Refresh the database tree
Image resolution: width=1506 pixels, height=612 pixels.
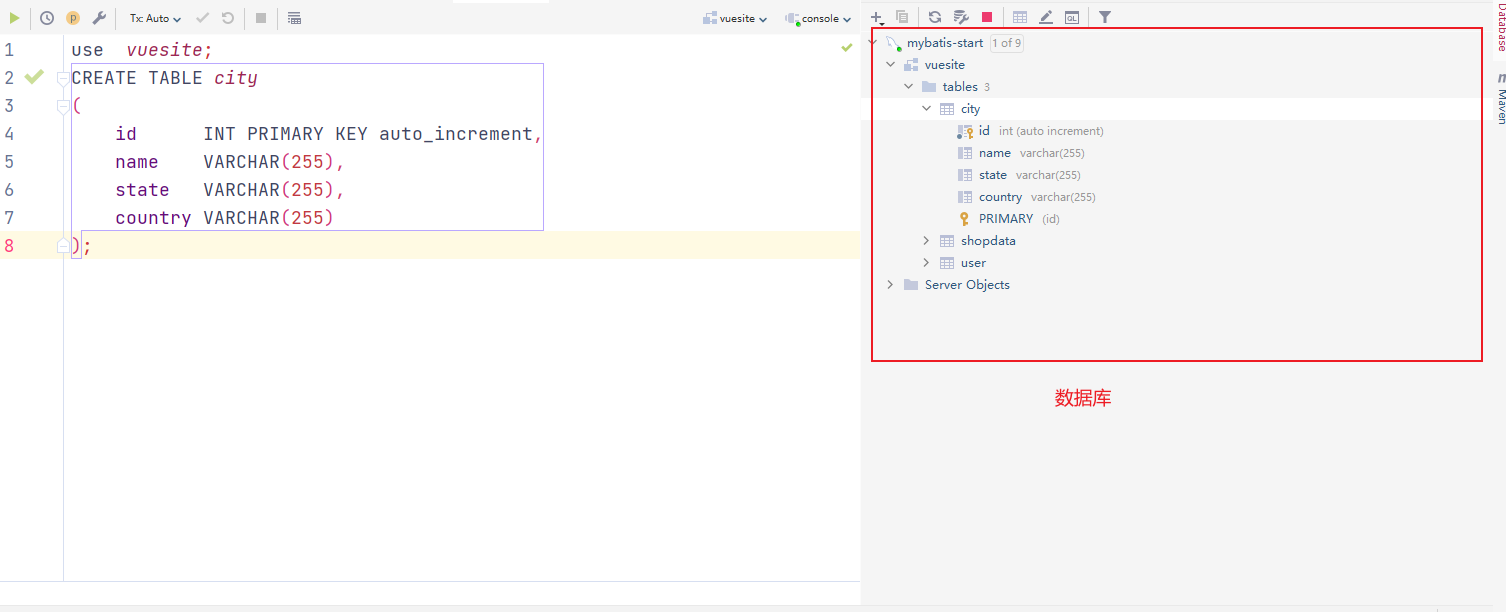(935, 17)
